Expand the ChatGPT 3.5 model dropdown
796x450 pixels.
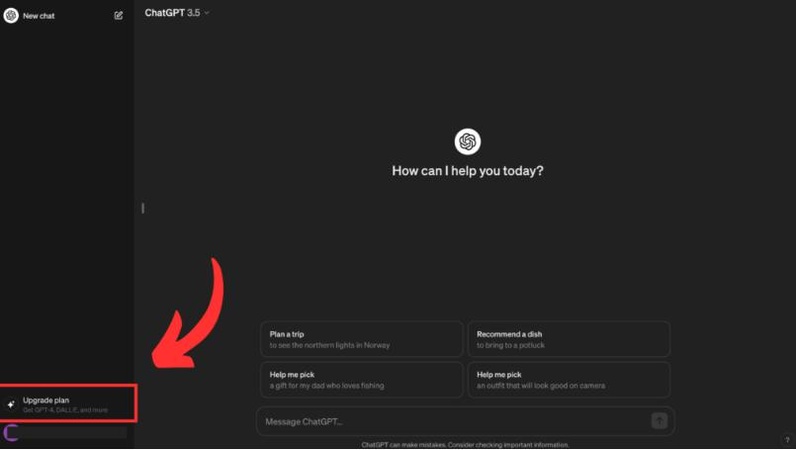(x=177, y=13)
